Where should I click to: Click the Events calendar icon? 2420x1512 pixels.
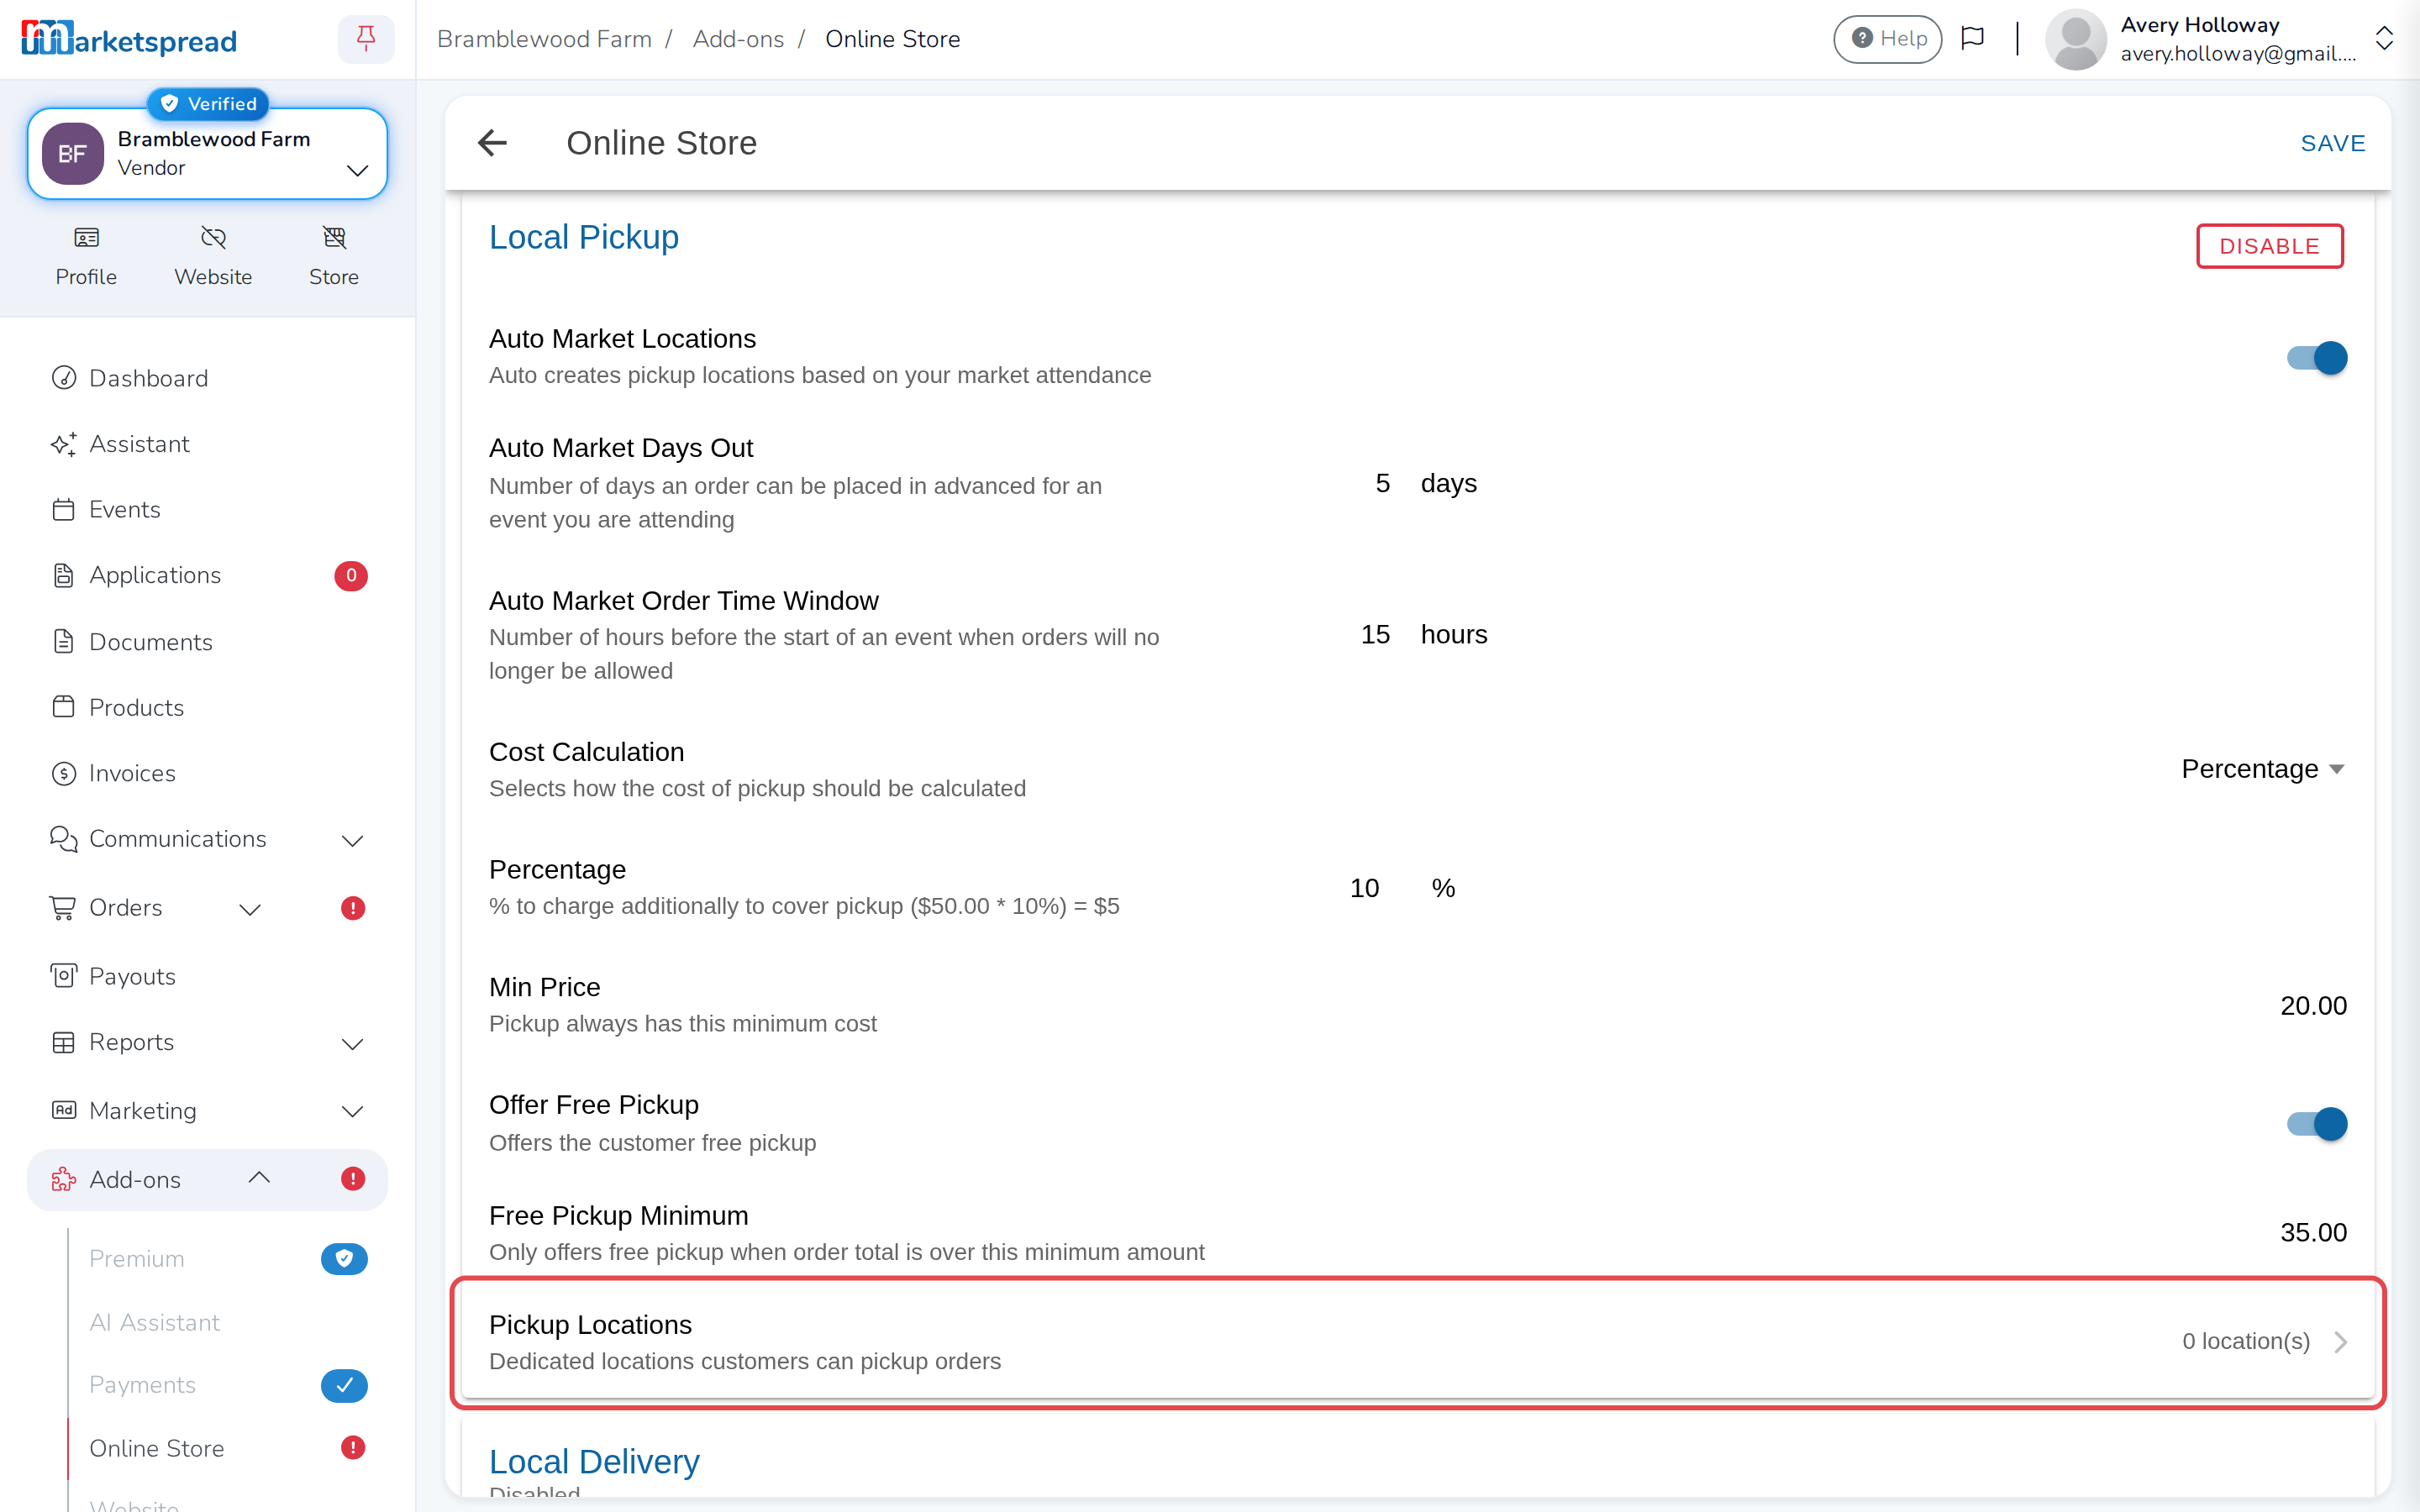pyautogui.click(x=64, y=510)
